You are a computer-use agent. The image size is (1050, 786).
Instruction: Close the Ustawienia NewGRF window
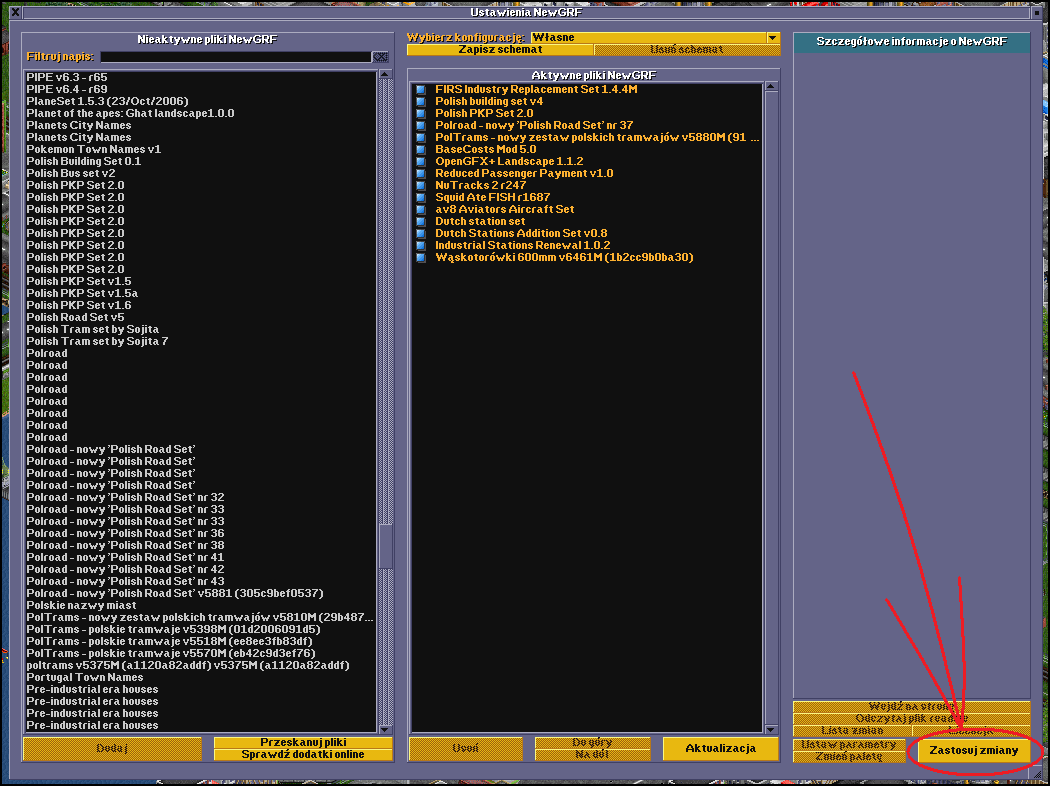pyautogui.click(x=14, y=12)
